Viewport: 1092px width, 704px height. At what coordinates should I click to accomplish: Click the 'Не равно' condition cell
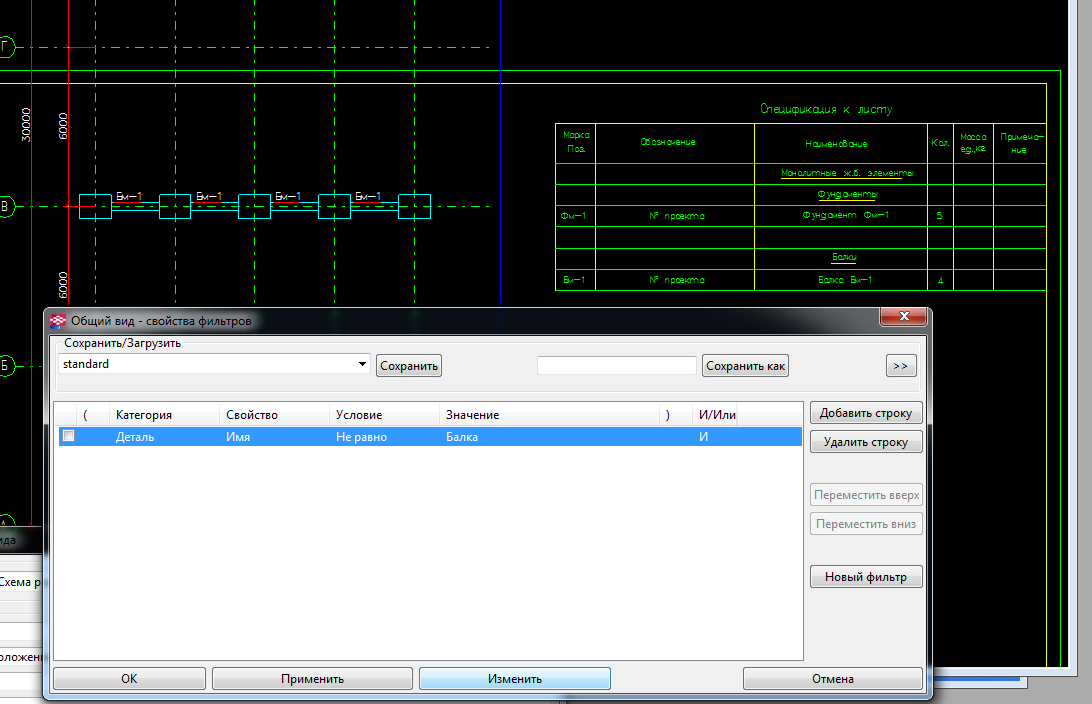[x=362, y=437]
